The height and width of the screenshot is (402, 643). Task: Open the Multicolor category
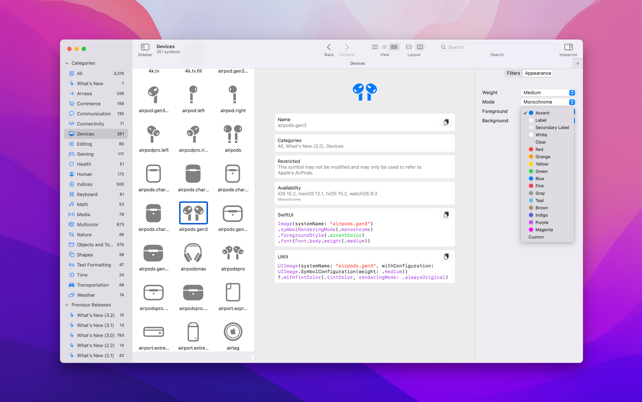coord(96,224)
